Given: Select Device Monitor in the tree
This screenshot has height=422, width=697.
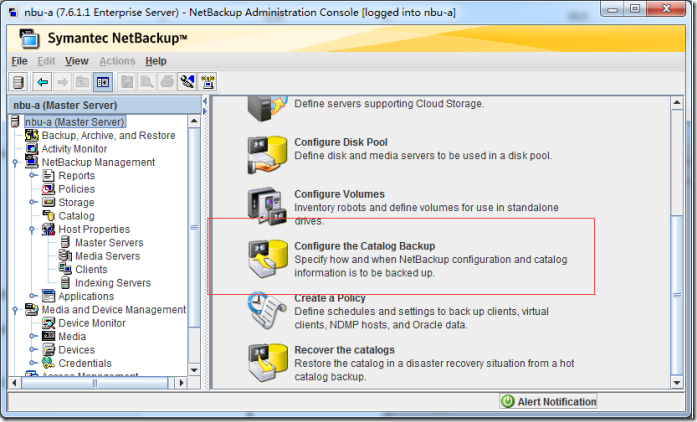Looking at the screenshot, I should tap(92, 323).
